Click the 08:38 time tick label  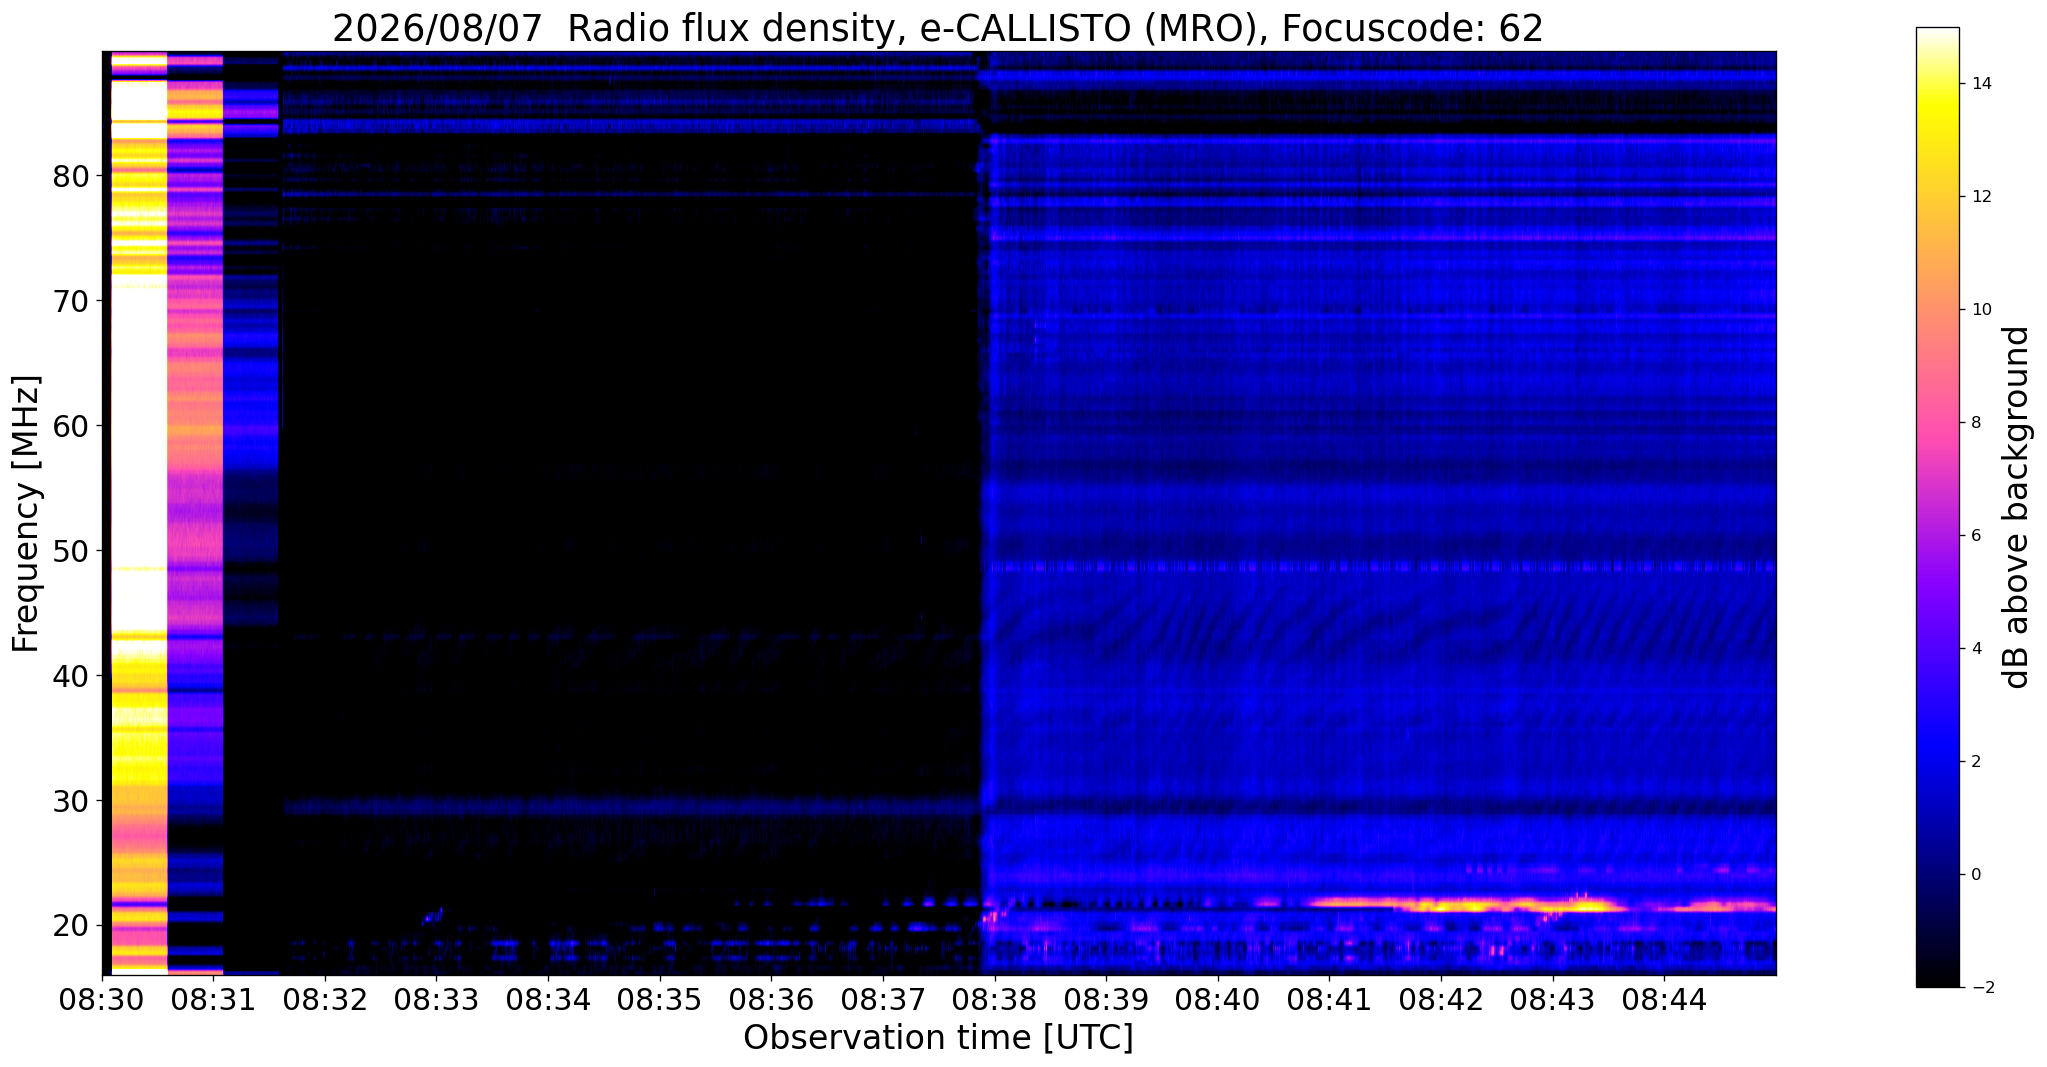click(994, 999)
